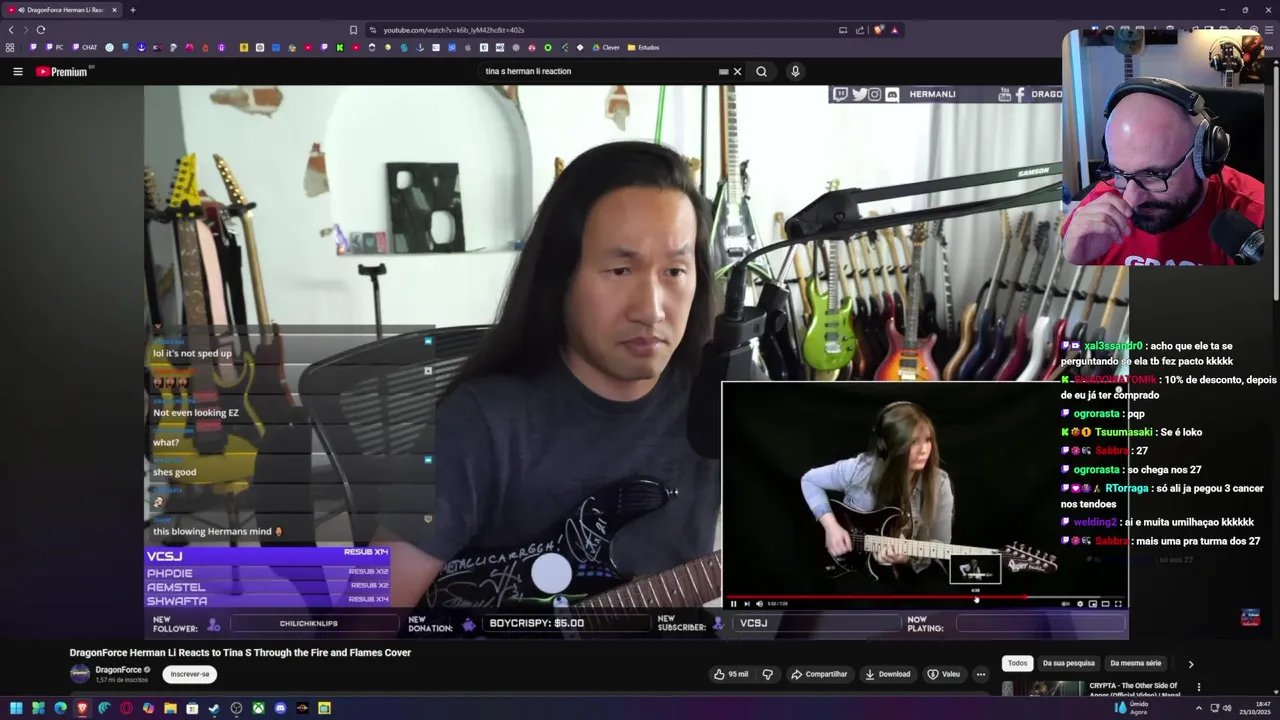
Task: Open browser apps grid icon
Action: tap(10, 47)
